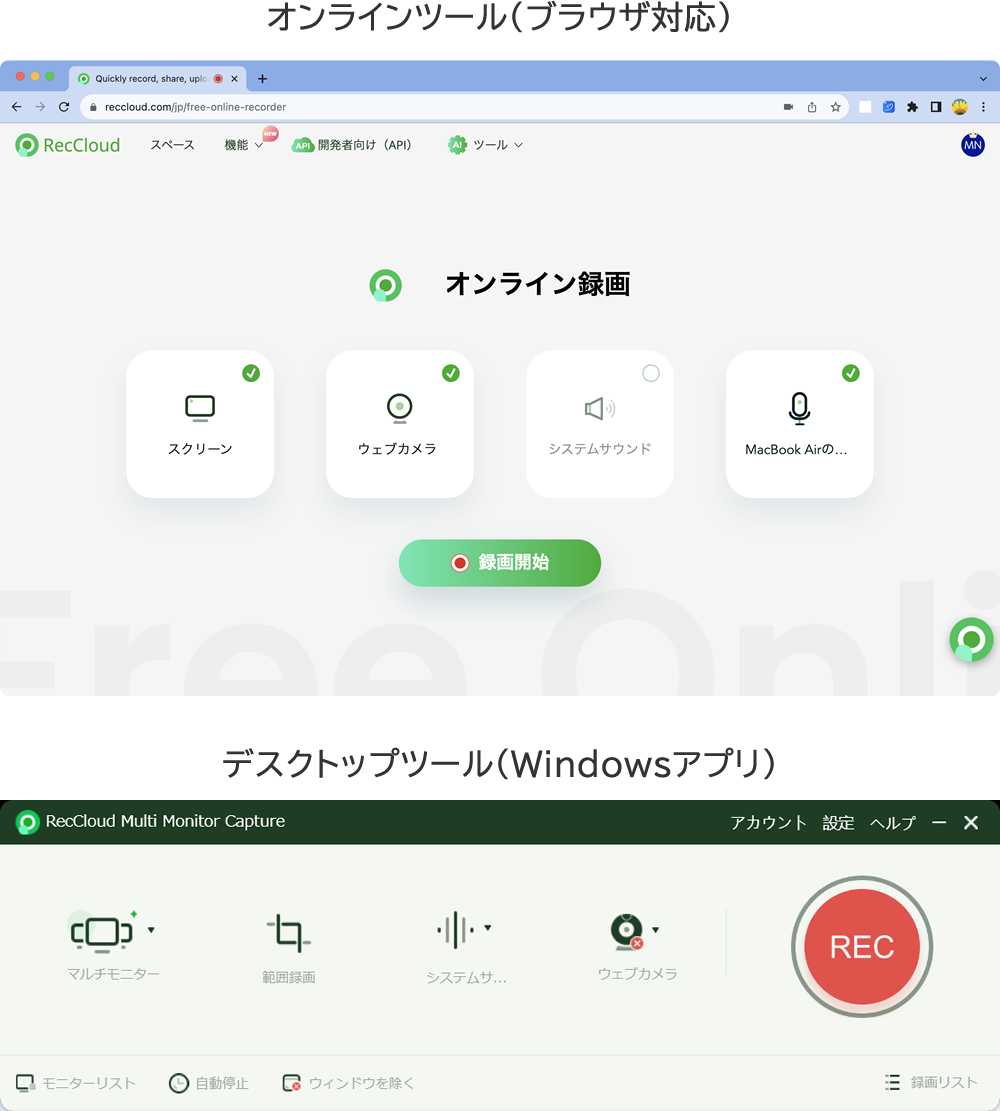Enable the システムサウンド checkbox
This screenshot has width=1000, height=1111.
point(651,373)
